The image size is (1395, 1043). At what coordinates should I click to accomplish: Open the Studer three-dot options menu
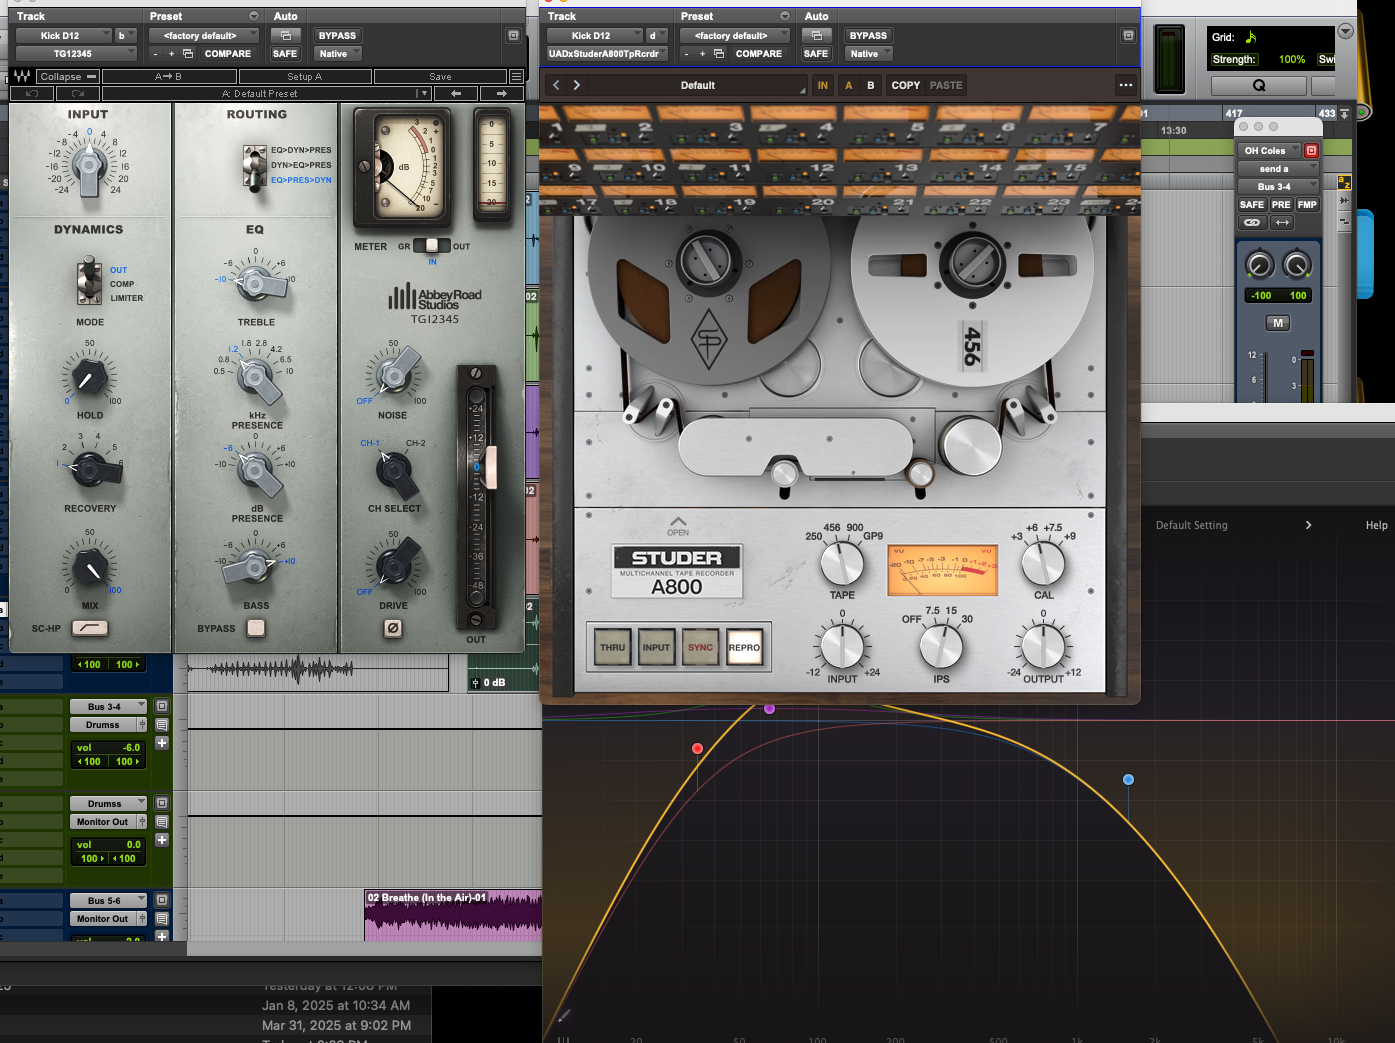click(x=1126, y=85)
